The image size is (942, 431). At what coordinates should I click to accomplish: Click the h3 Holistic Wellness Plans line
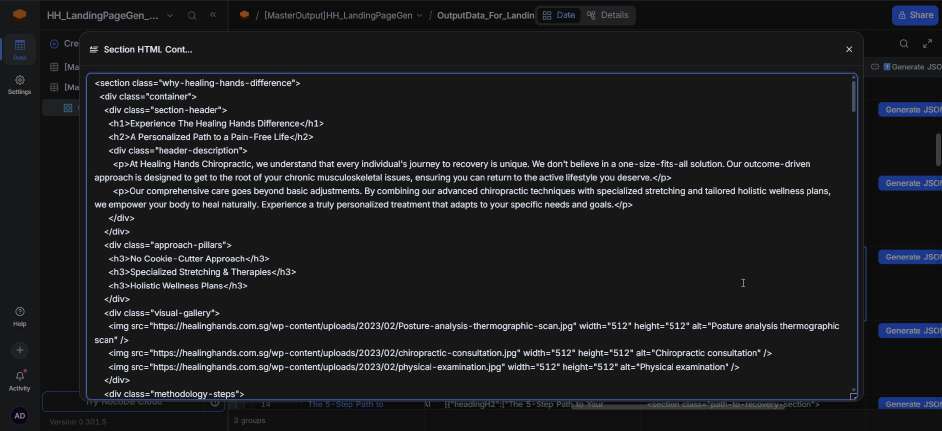coord(178,286)
